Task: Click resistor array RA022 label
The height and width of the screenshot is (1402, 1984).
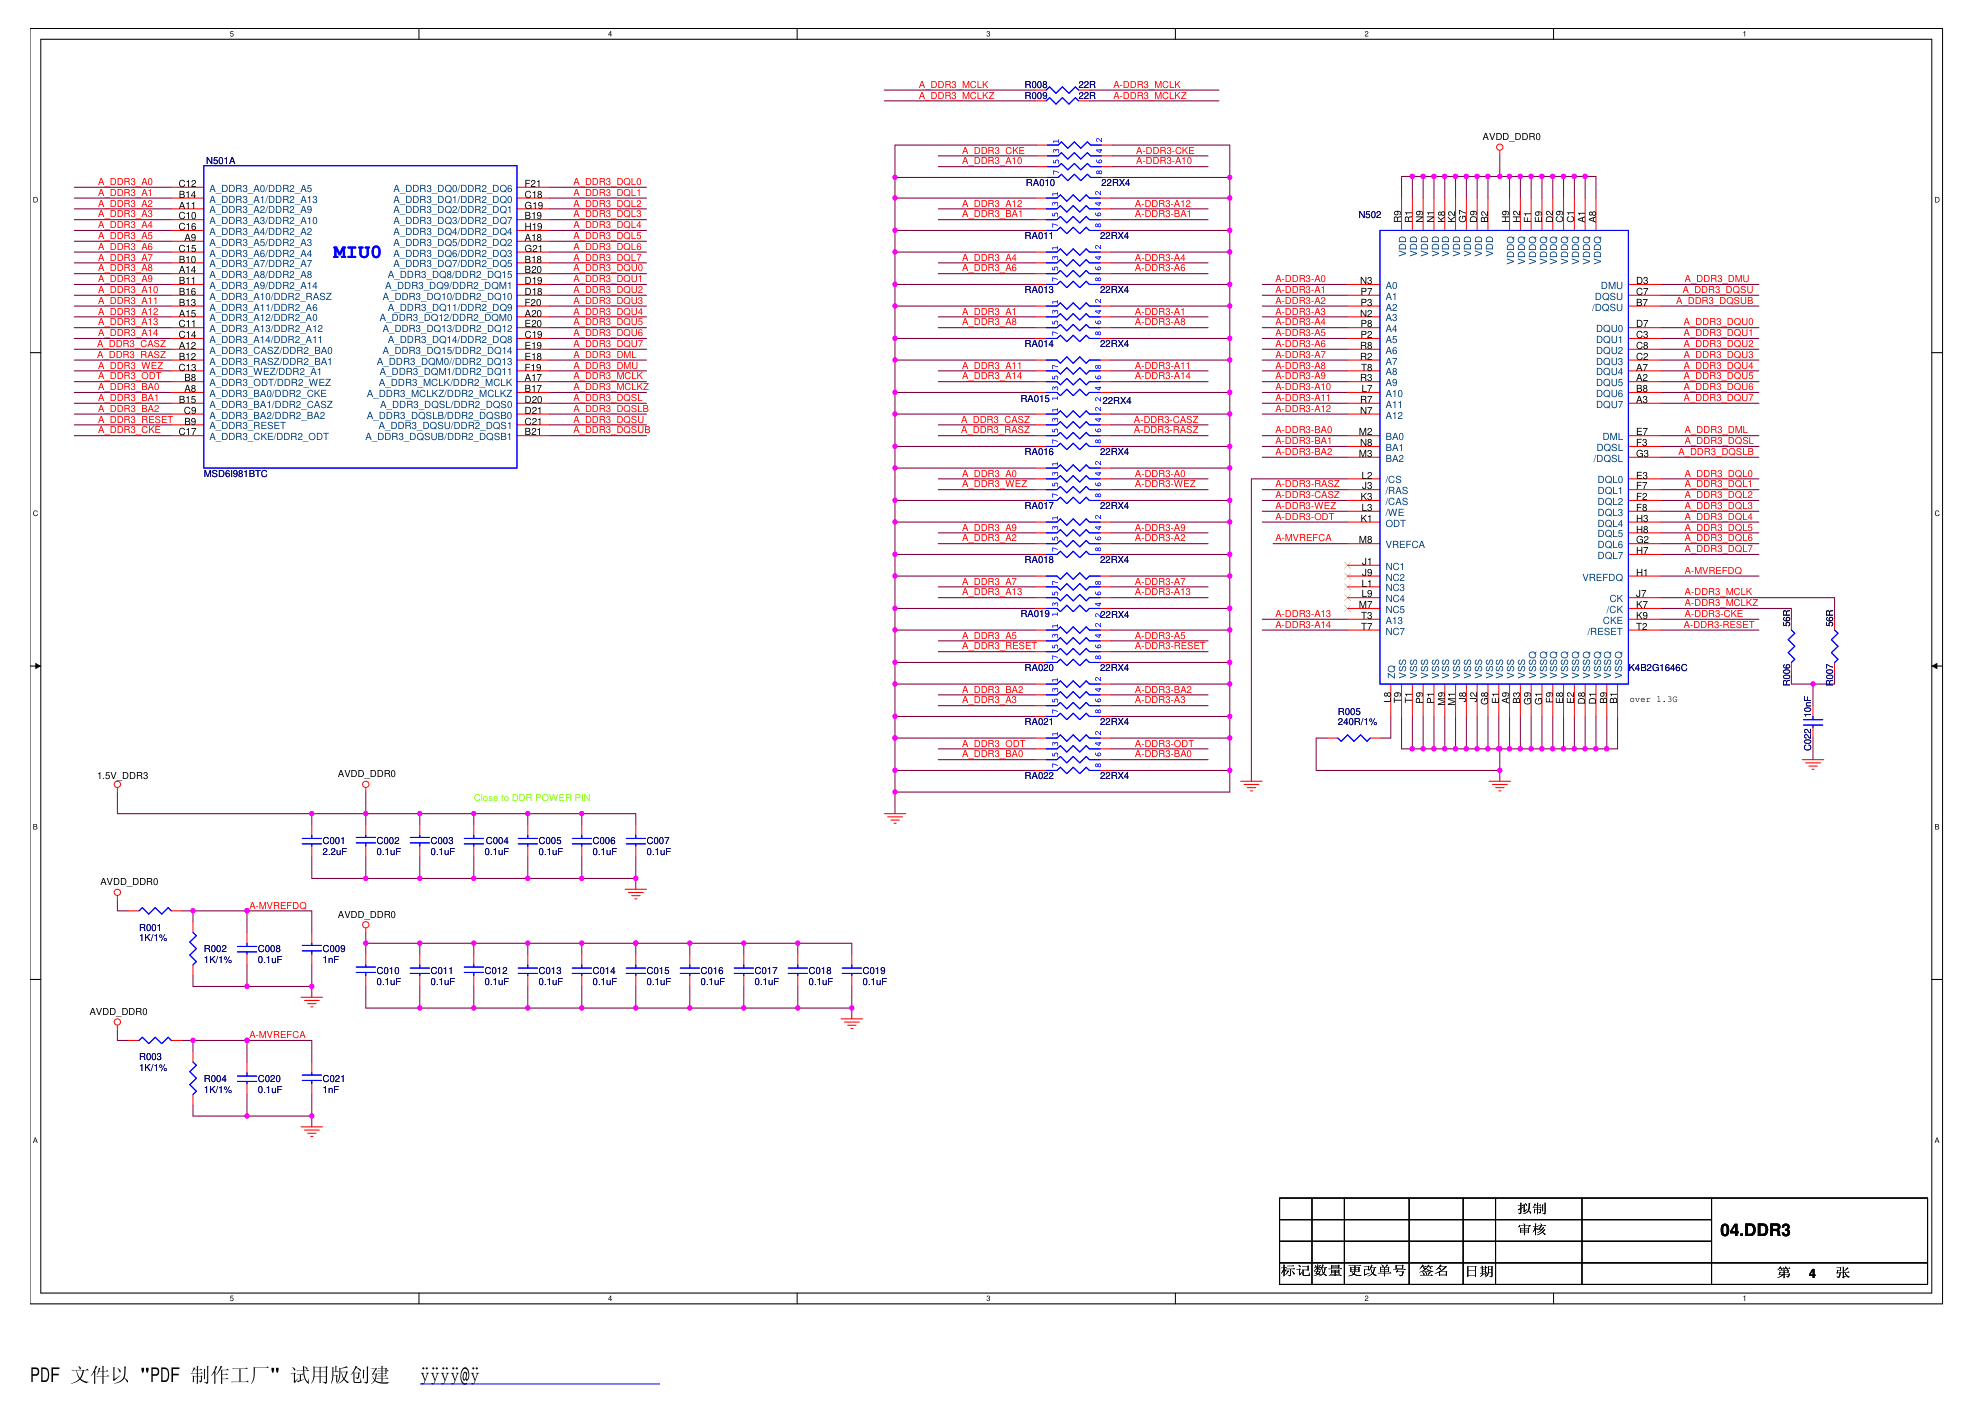Action: tap(1039, 776)
